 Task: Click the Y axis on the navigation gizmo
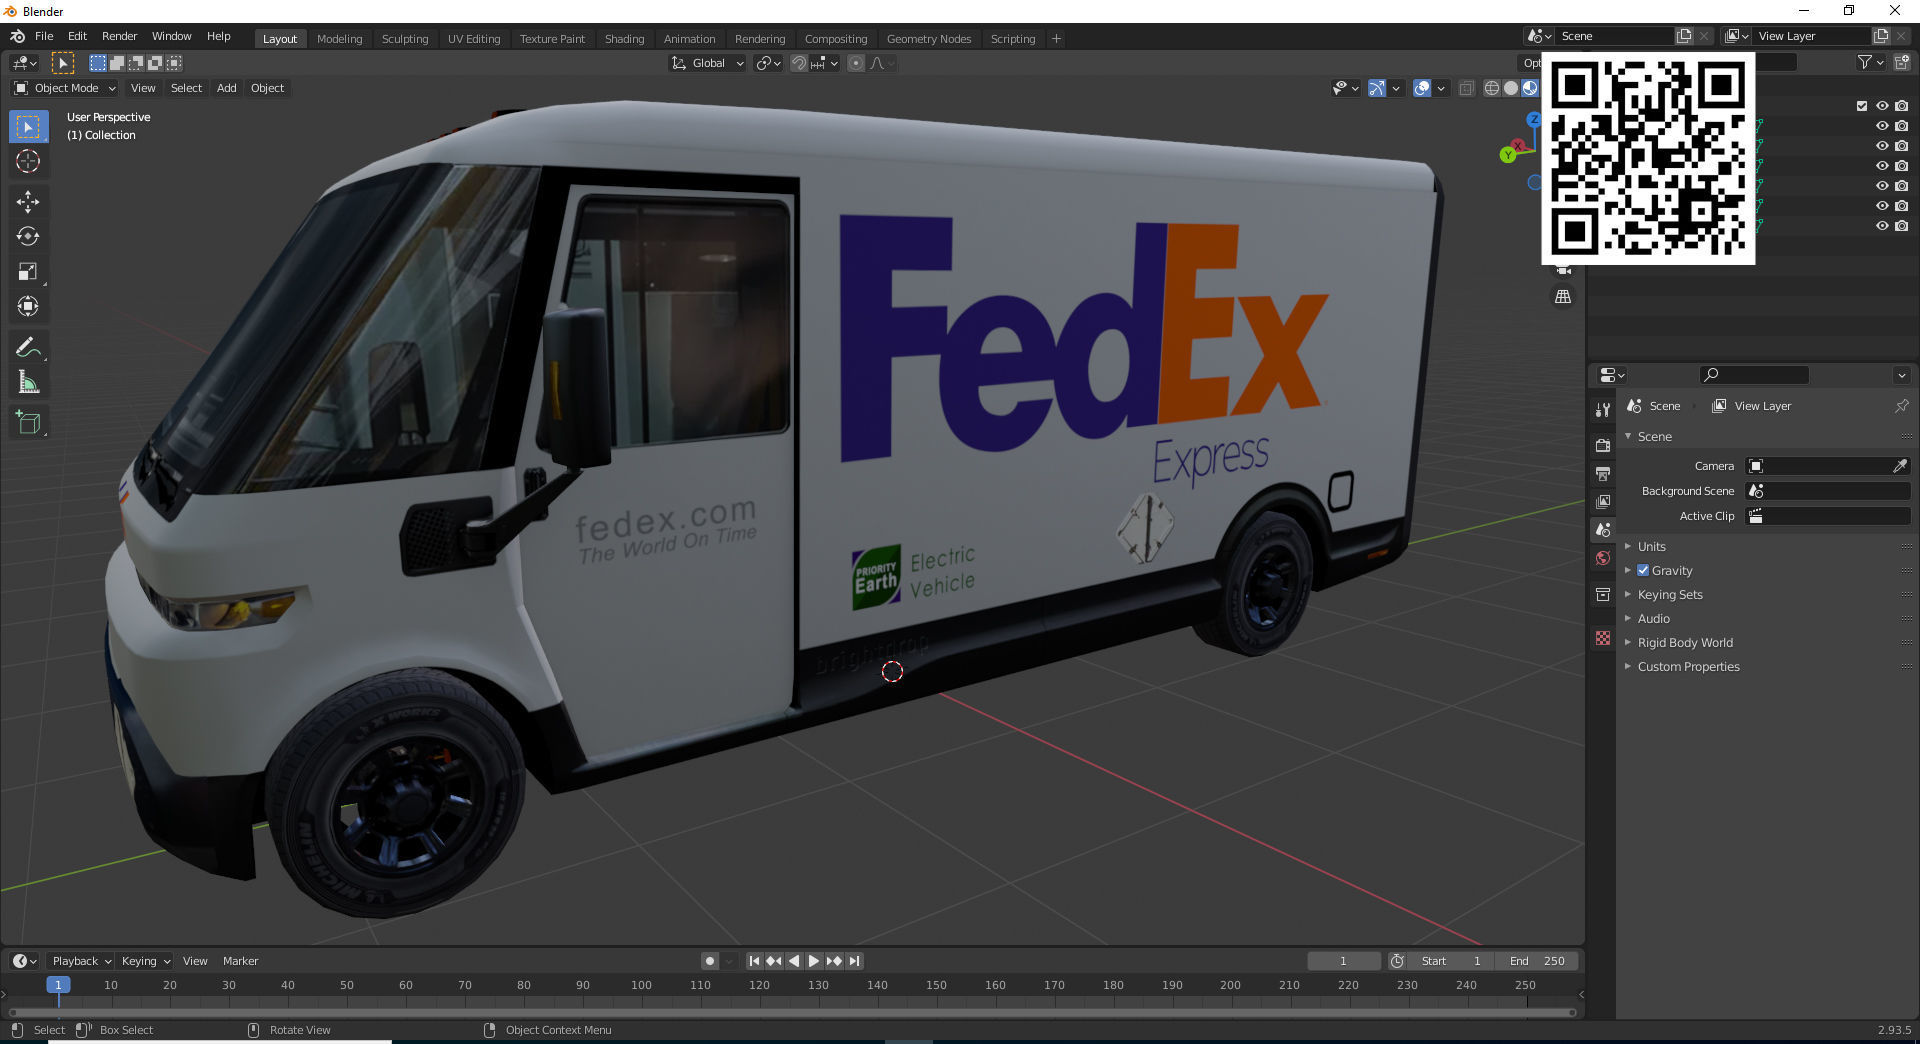click(1508, 155)
